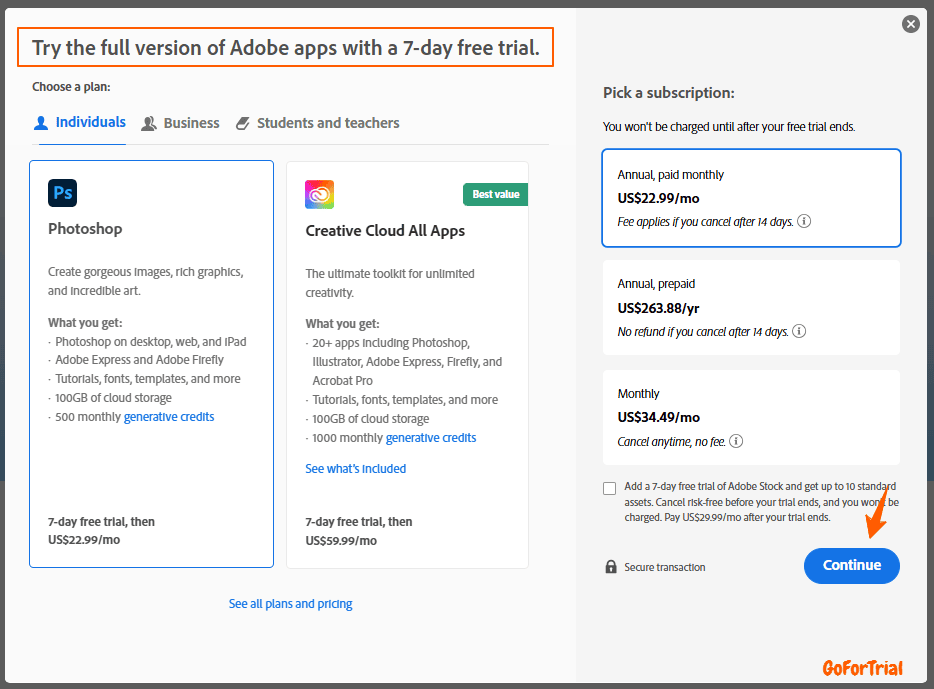Viewport: 934px width, 689px height.
Task: Click the 'Try the full version' headline
Action: [286, 48]
